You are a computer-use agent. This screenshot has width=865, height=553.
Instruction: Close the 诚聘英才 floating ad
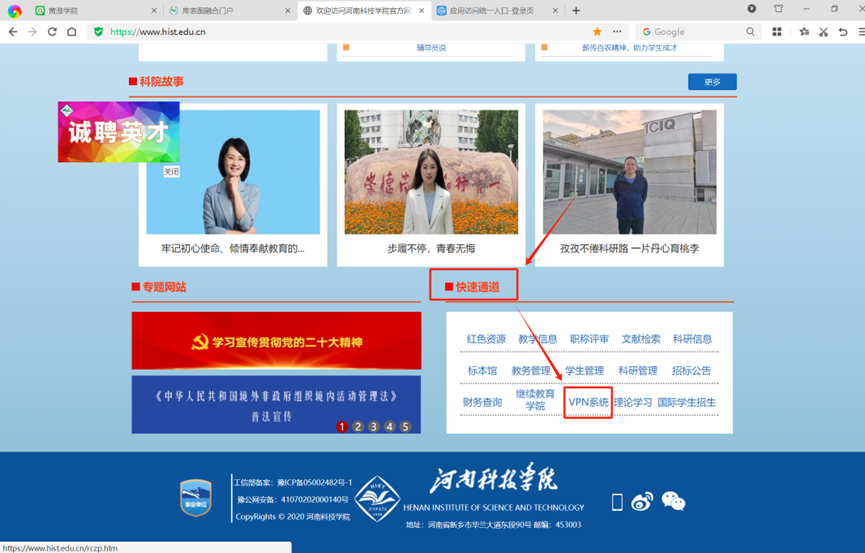pyautogui.click(x=171, y=172)
